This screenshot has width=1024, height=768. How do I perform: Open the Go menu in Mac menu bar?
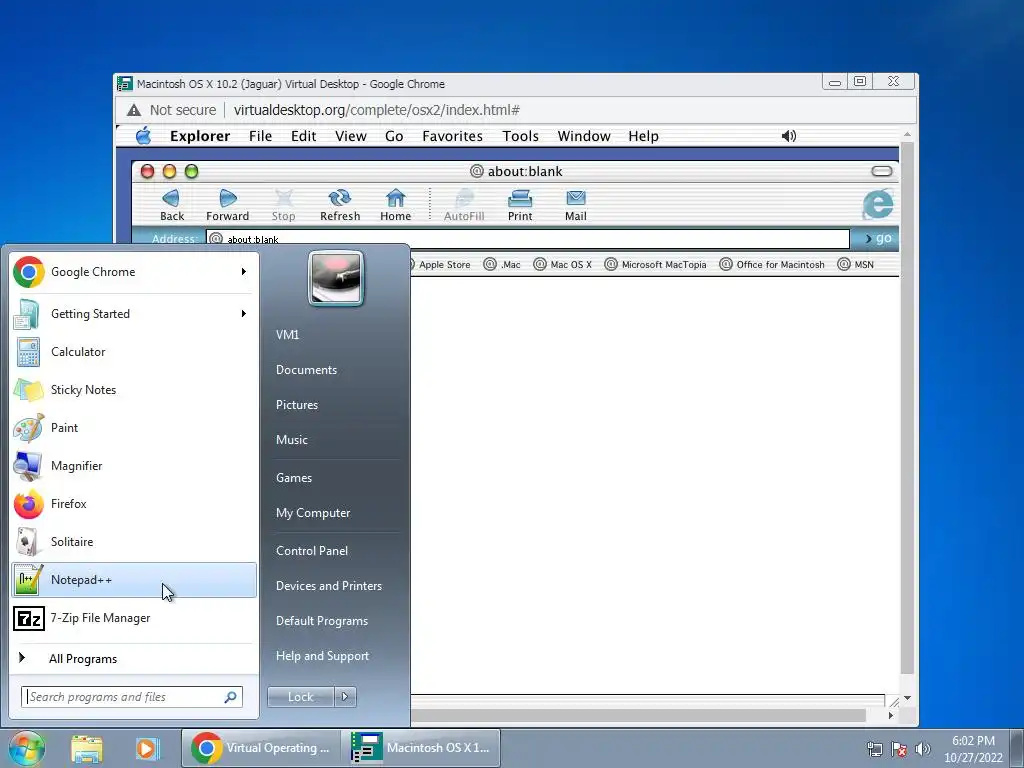pyautogui.click(x=394, y=136)
